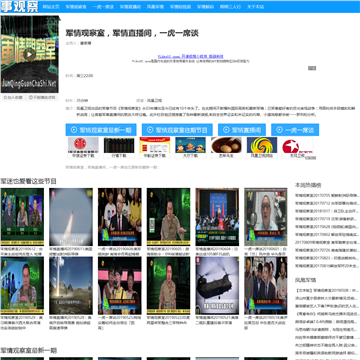The width and height of the screenshot is (360, 360).
Task: Open 锵锵三人行 in the top navigation
Action: (x=230, y=7)
